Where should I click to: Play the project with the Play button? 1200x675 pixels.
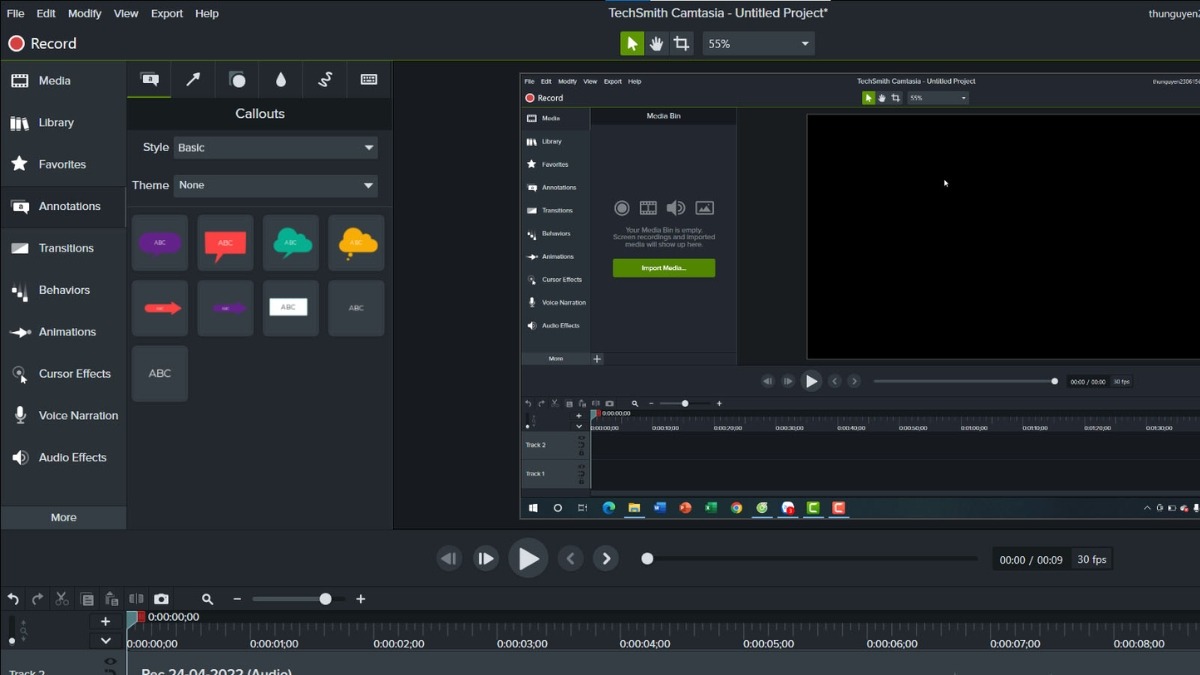(x=528, y=559)
